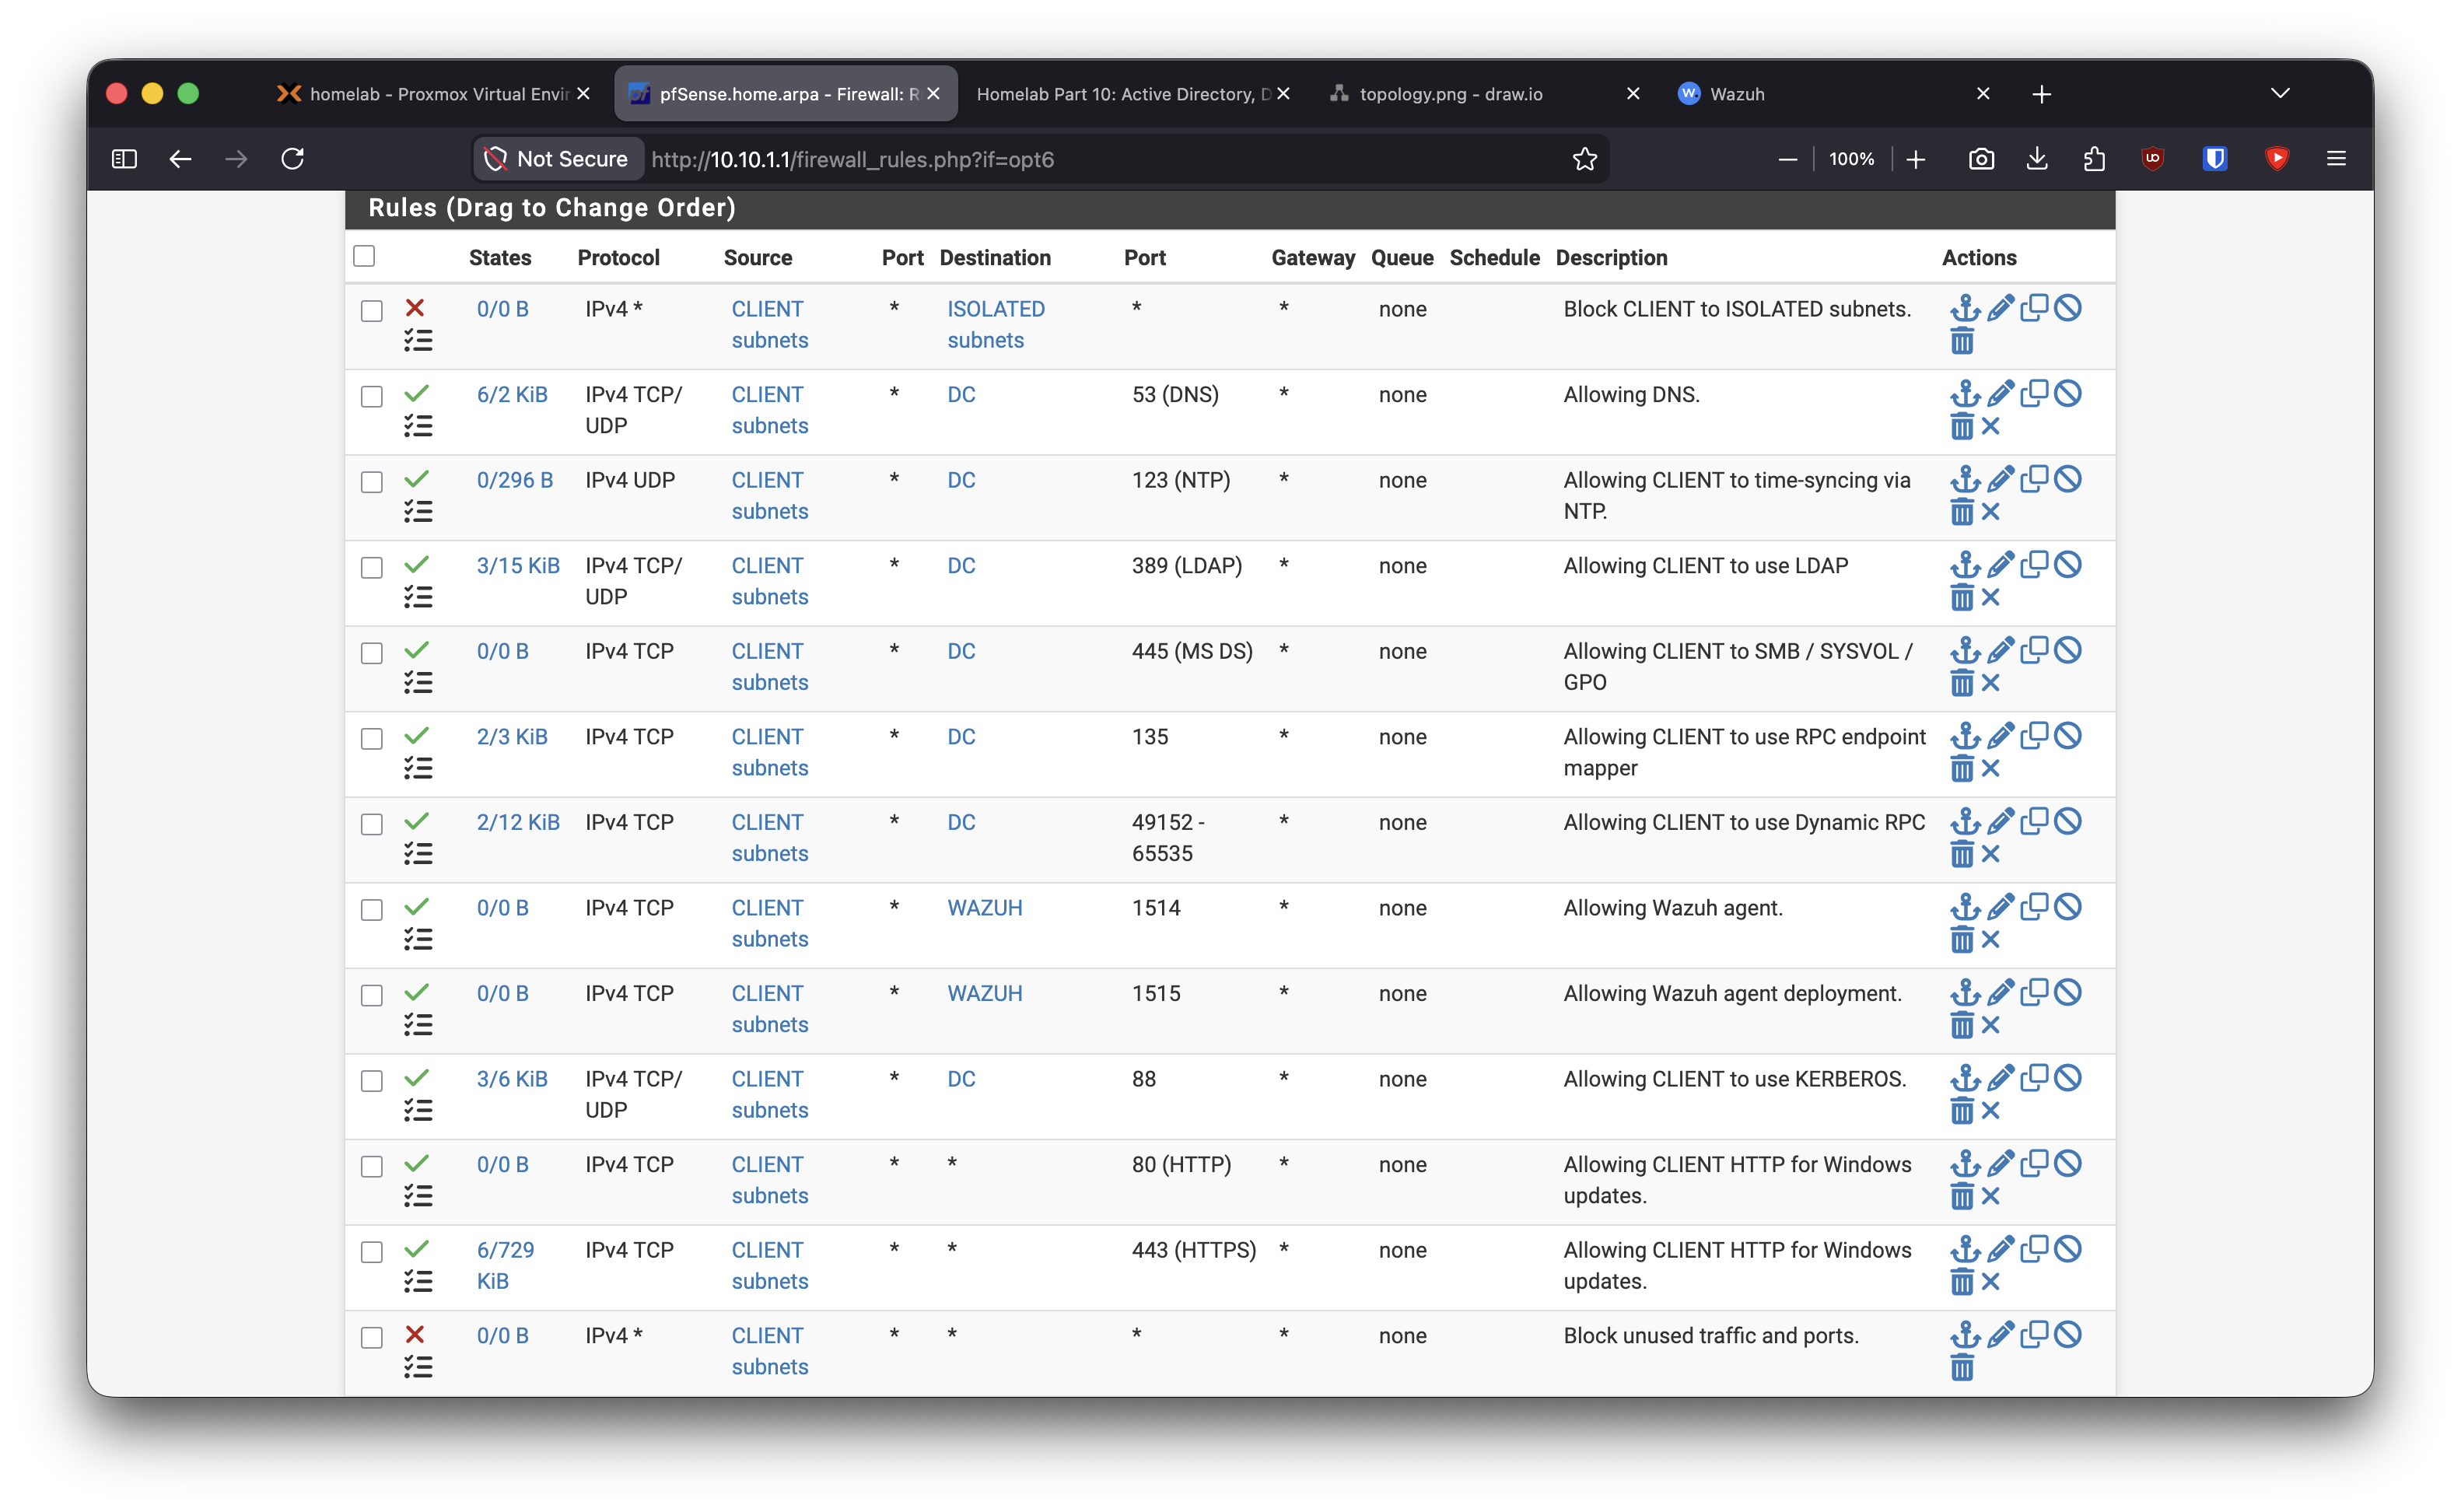Open 6/729 KiB states link
The height and width of the screenshot is (1512, 2461).
[505, 1265]
